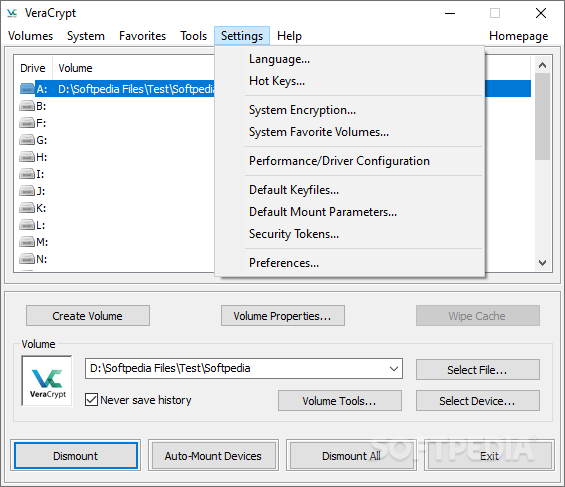Click the VeraCrypt logo in Volume group
The width and height of the screenshot is (565, 487).
[47, 381]
